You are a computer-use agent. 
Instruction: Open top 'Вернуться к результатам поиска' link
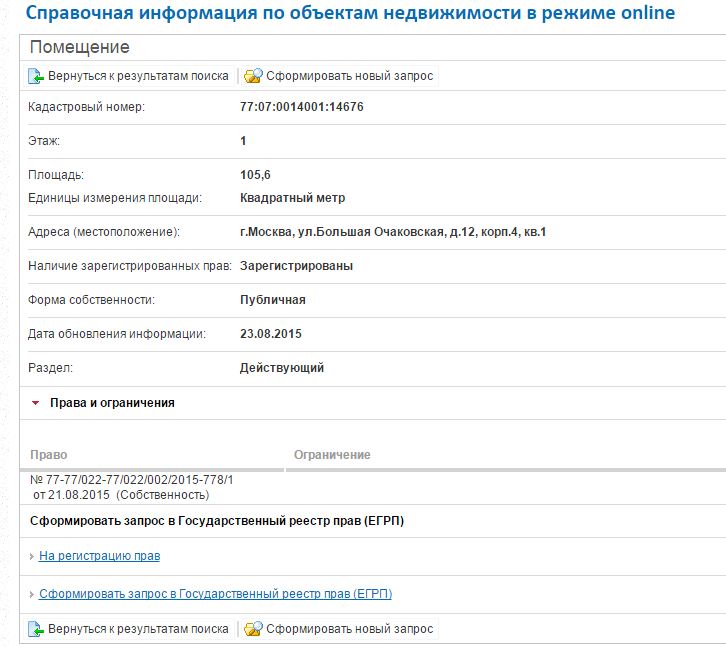pyautogui.click(x=138, y=76)
